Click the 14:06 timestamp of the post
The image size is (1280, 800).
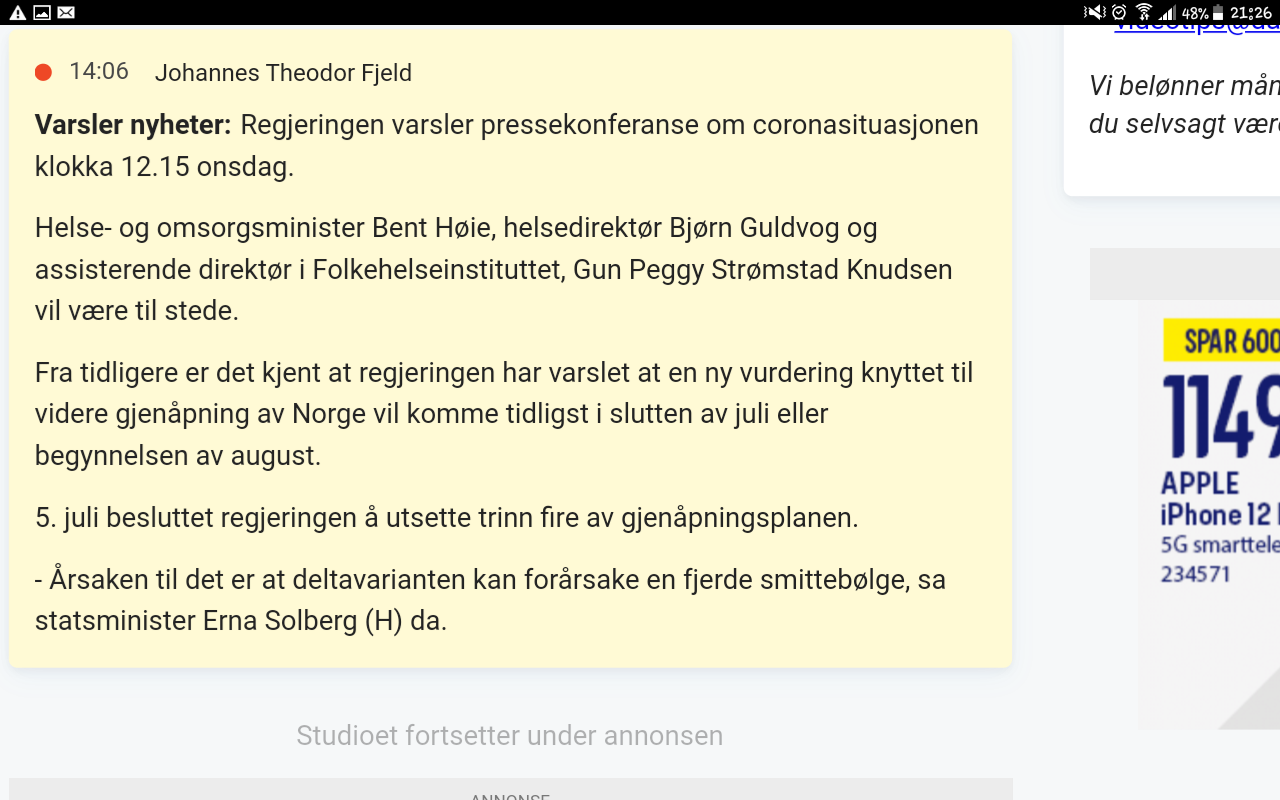tap(99, 72)
